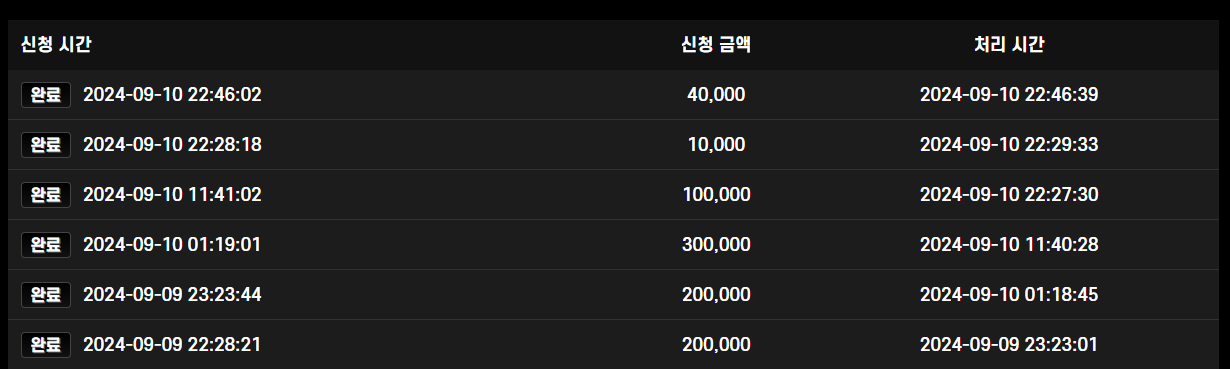Click processed time 2024-09-10 22:46:39
Screen dimensions: 1230x369
(x=1009, y=95)
